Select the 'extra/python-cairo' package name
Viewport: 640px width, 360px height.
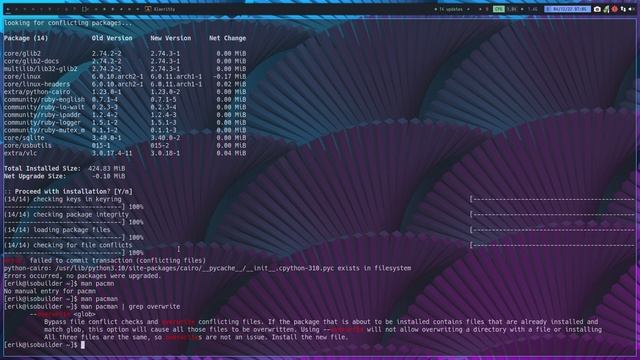37,92
